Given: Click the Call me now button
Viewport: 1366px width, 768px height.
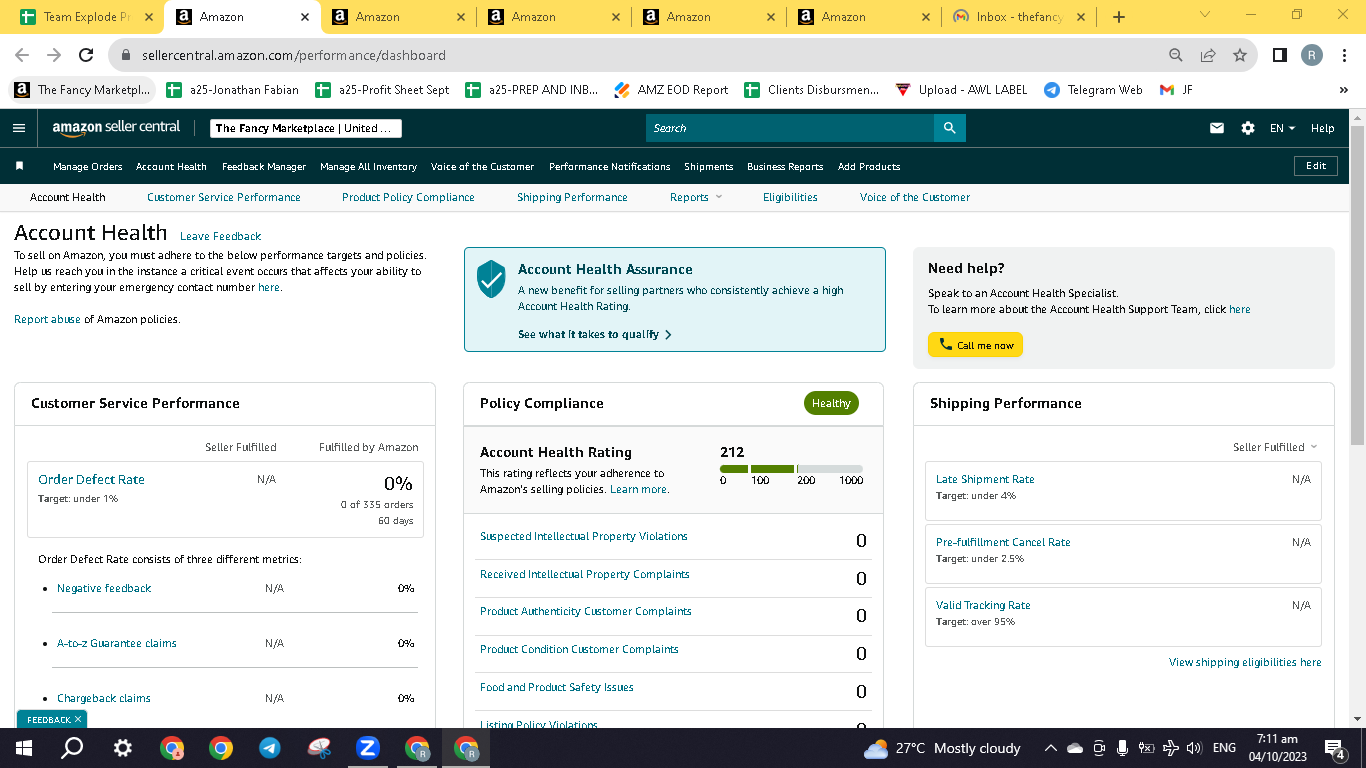Looking at the screenshot, I should (975, 345).
